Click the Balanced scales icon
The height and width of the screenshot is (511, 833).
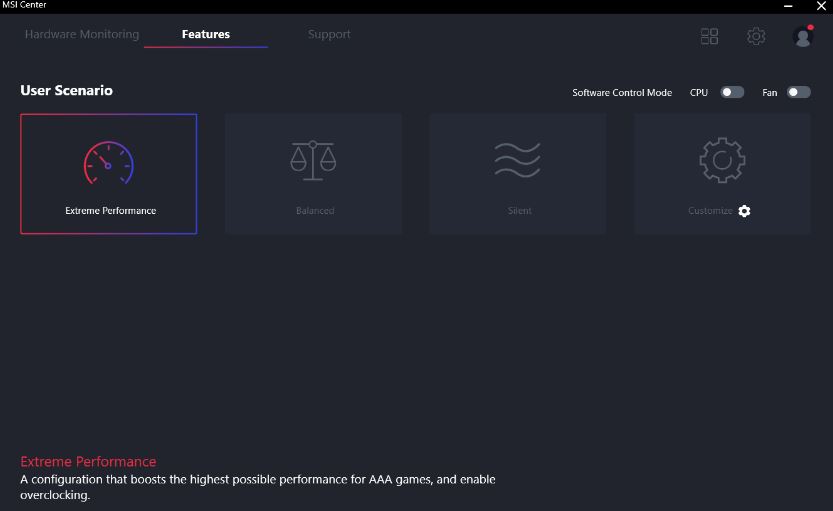[x=313, y=160]
